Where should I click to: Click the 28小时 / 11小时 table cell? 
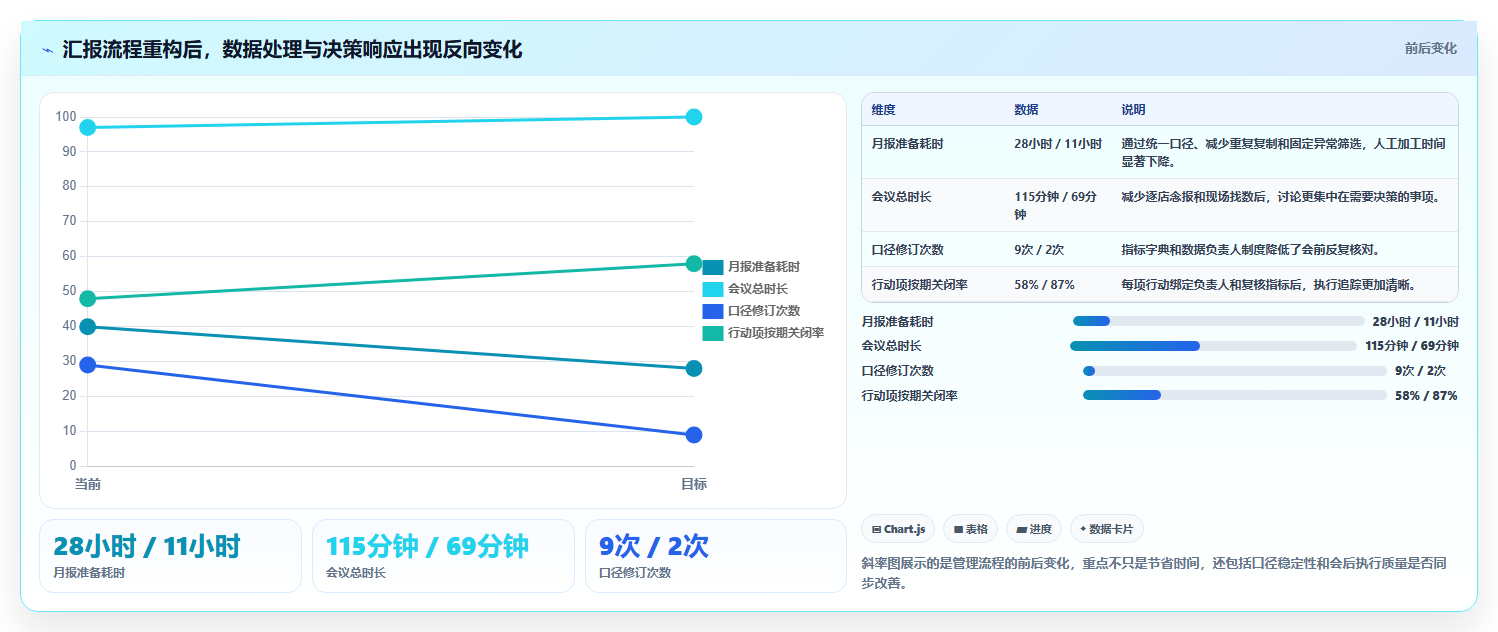(x=1058, y=144)
